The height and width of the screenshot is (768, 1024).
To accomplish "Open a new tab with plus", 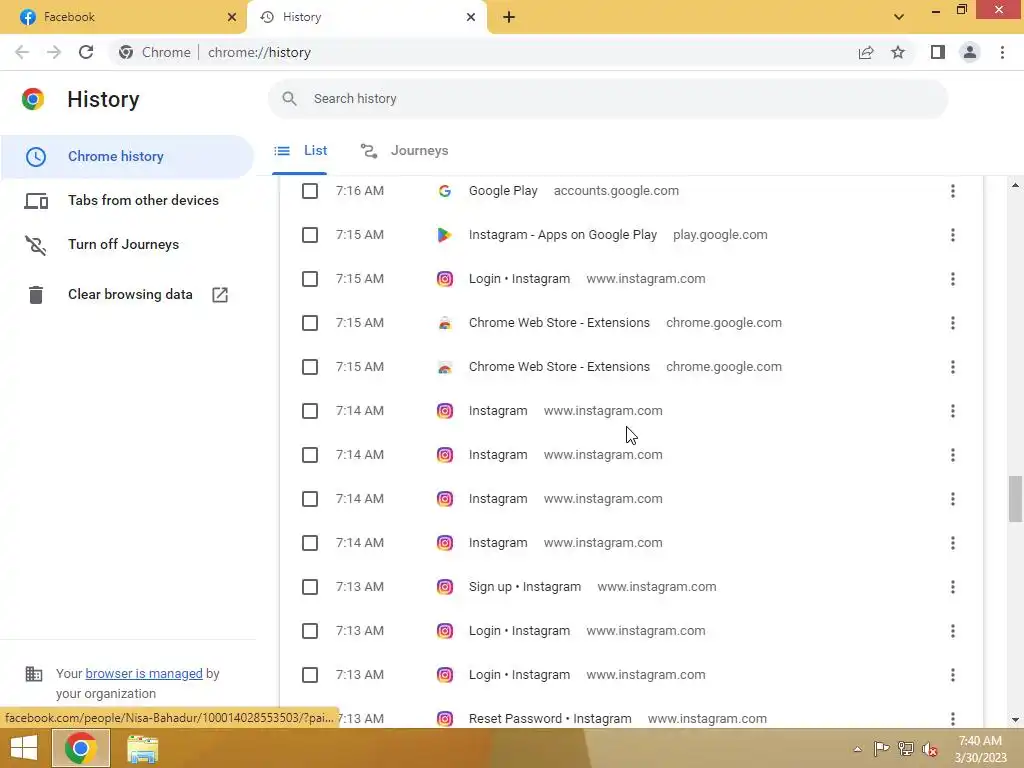I will (509, 17).
